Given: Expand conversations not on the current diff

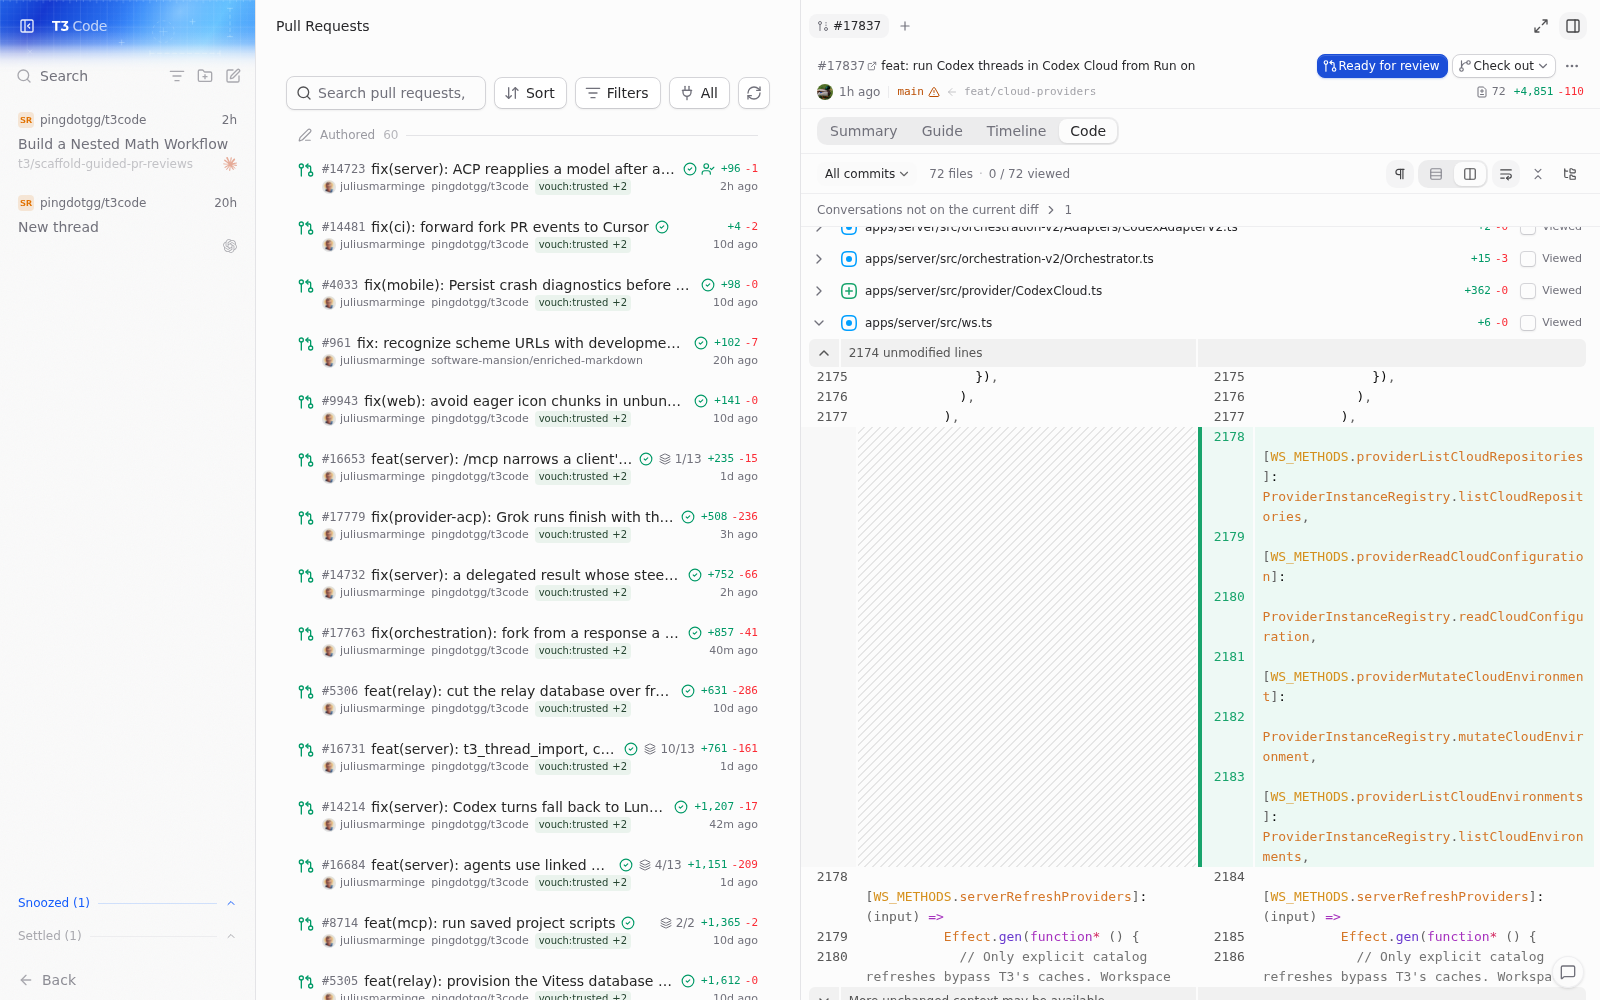Looking at the screenshot, I should click(x=1051, y=210).
